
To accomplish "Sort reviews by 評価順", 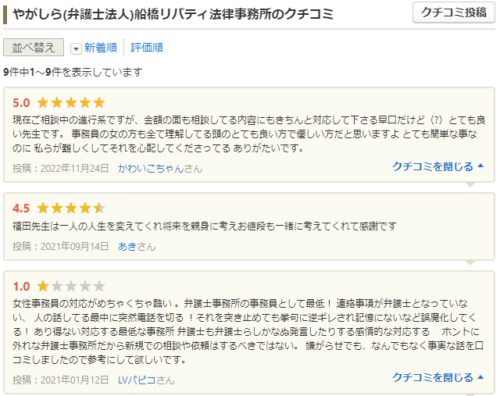I will click(147, 48).
